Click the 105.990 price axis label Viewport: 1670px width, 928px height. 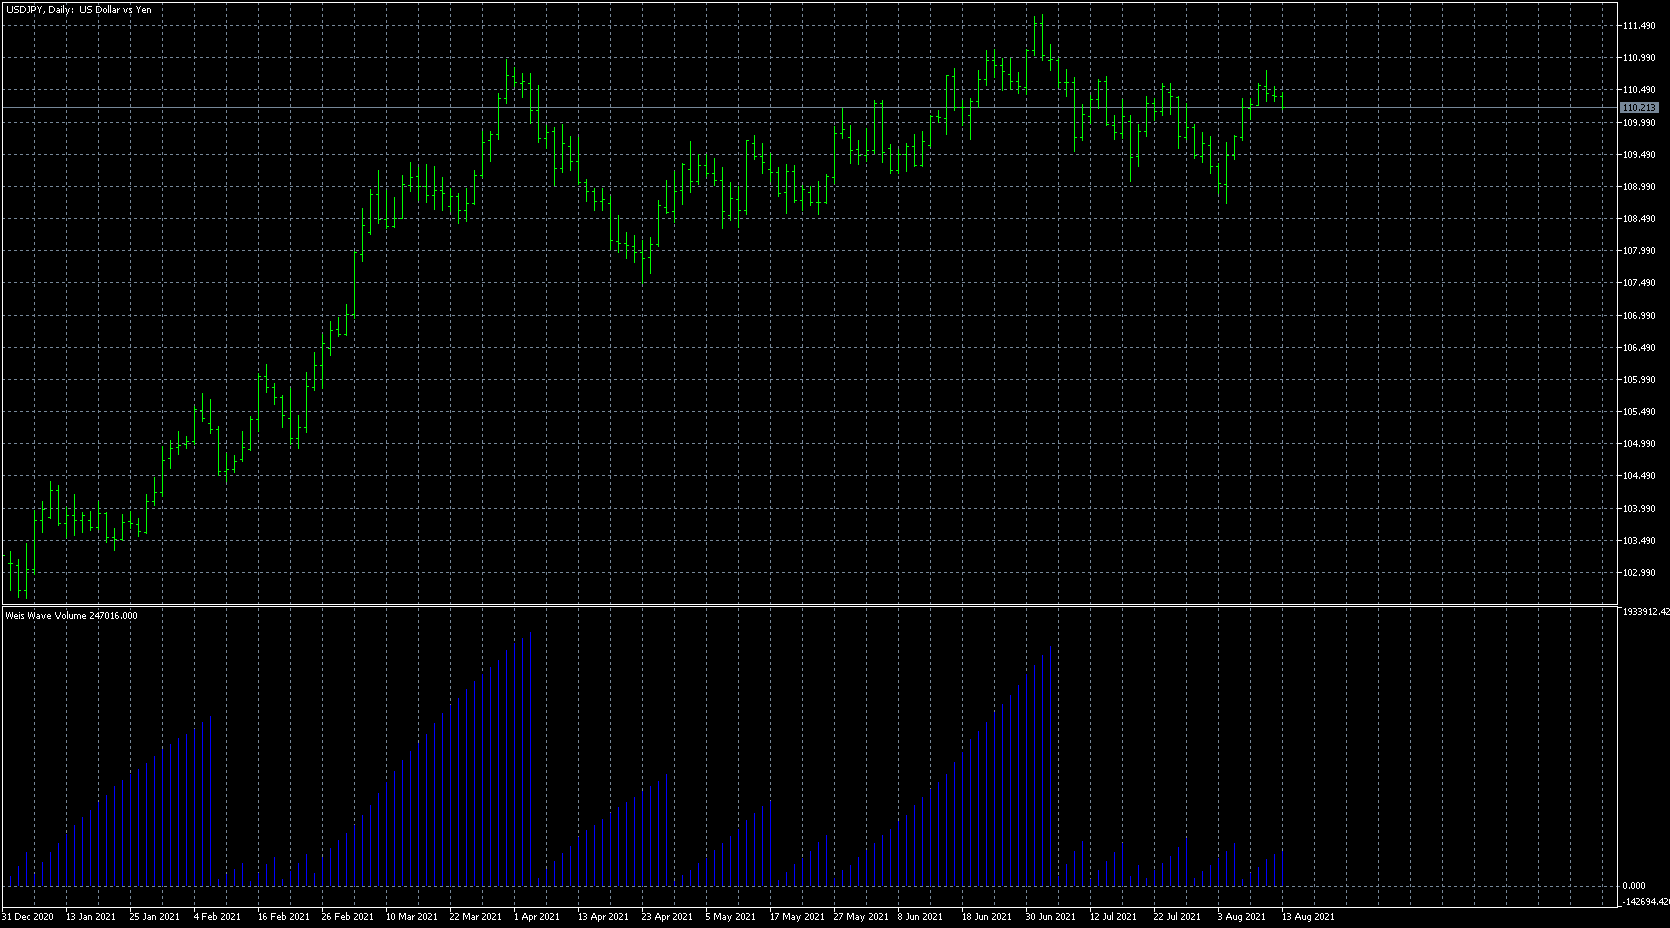click(x=1638, y=380)
